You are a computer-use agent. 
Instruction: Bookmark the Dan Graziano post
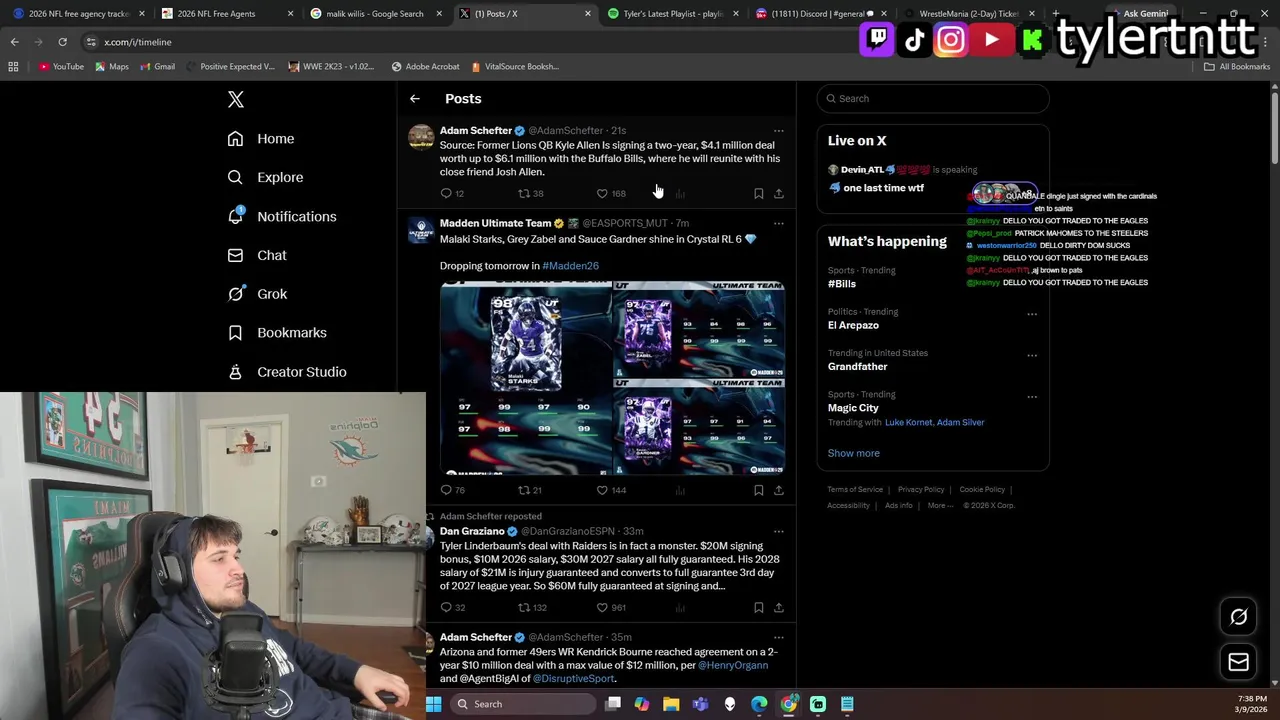coord(759,607)
